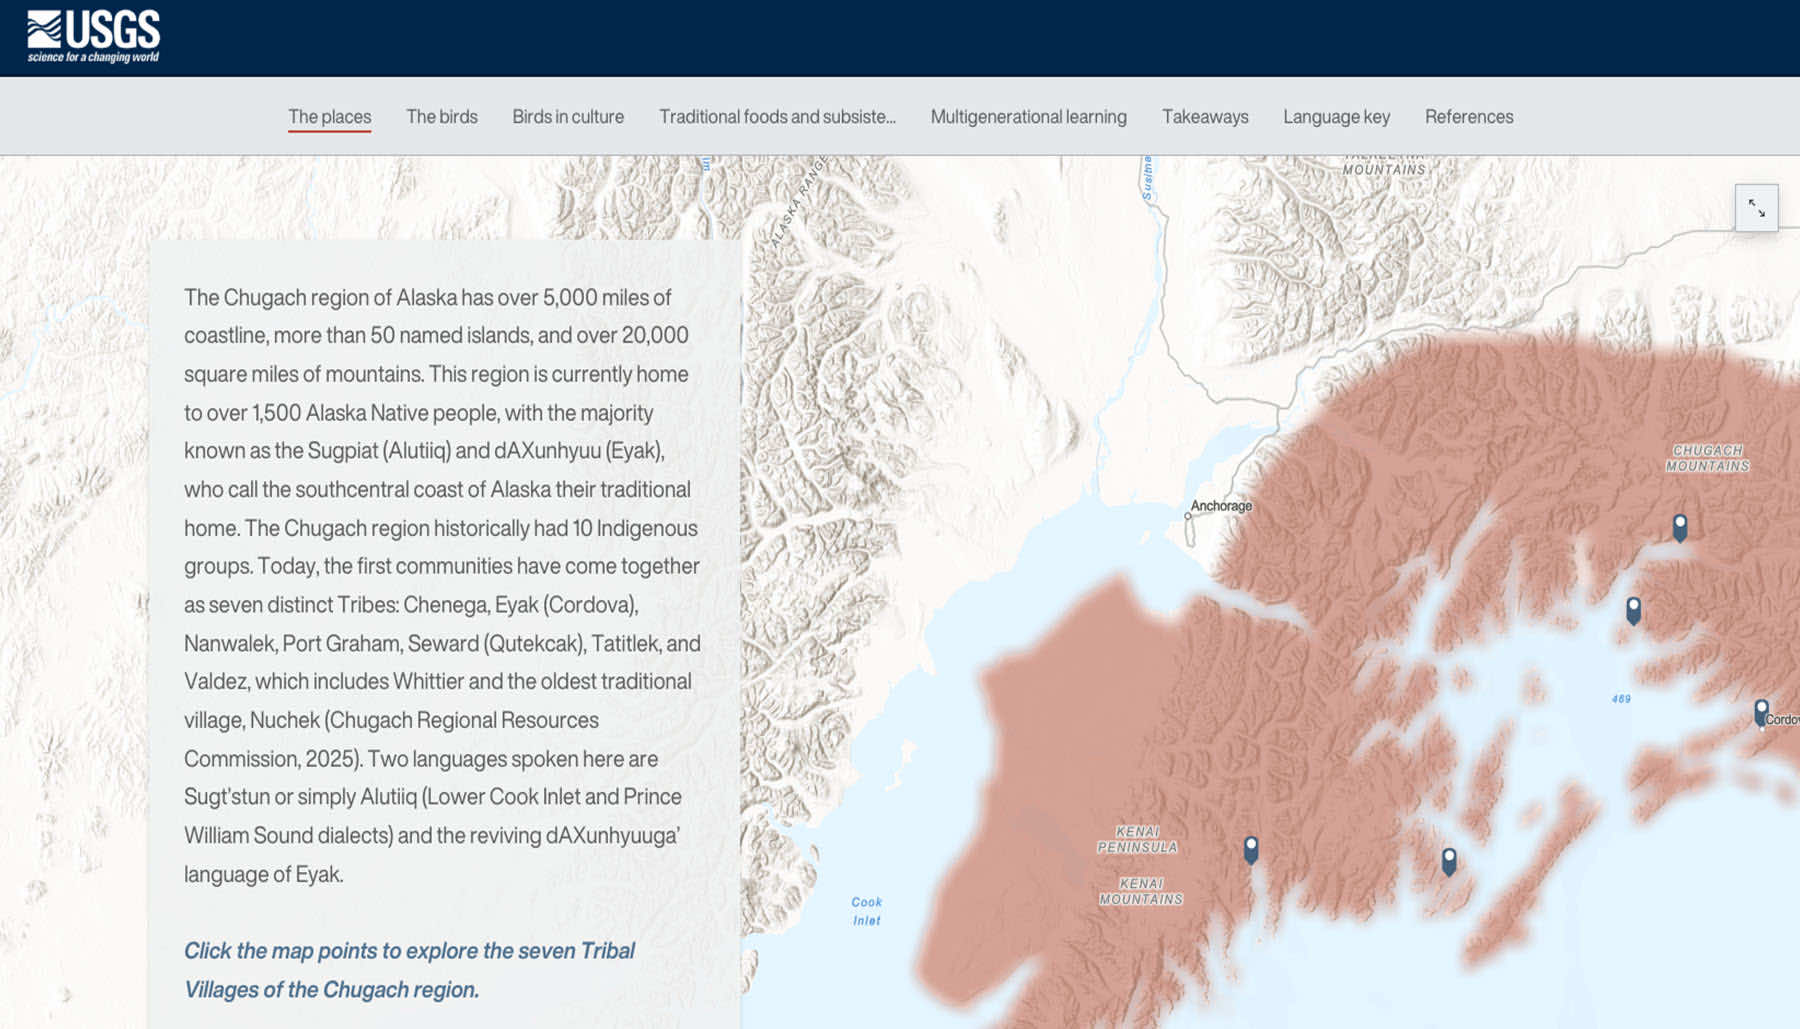Select map pin directly above the 469 label

[x=1633, y=609]
